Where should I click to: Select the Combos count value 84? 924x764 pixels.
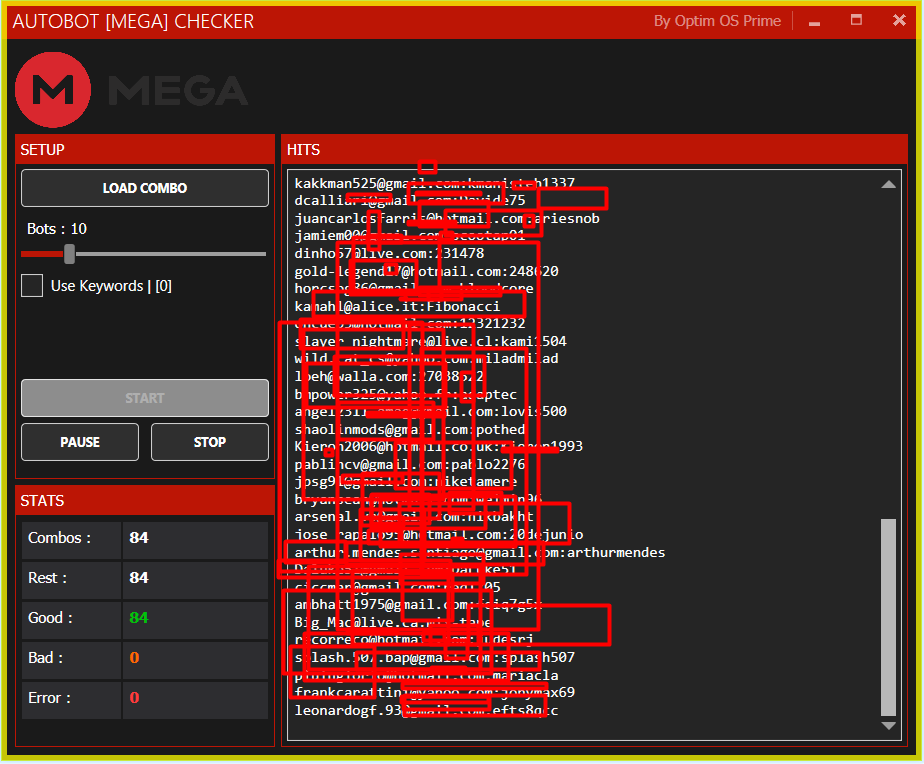pos(139,538)
